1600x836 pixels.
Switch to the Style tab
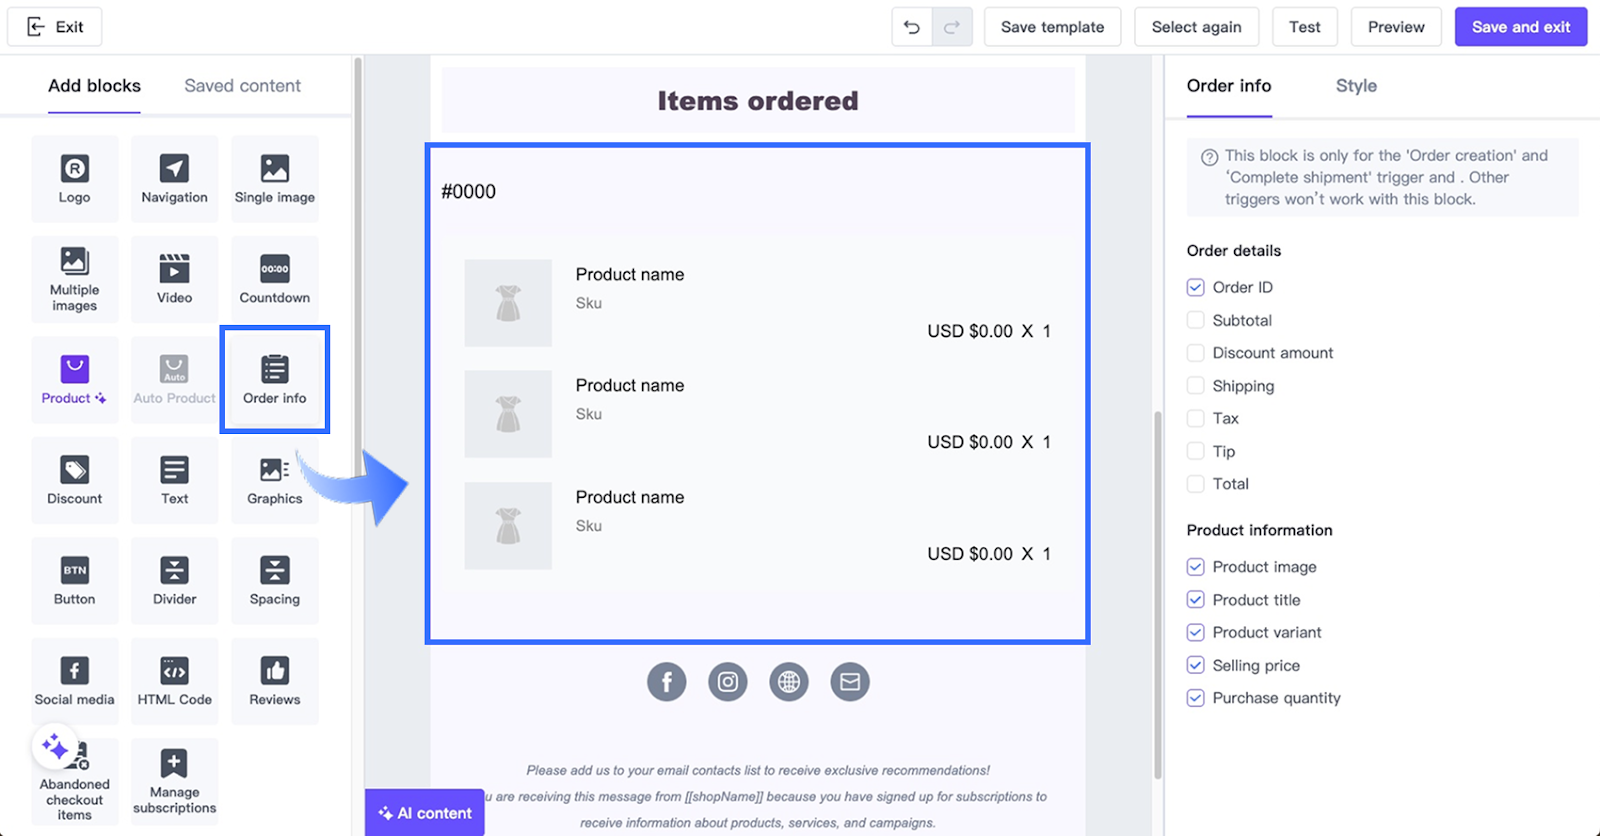(x=1356, y=86)
